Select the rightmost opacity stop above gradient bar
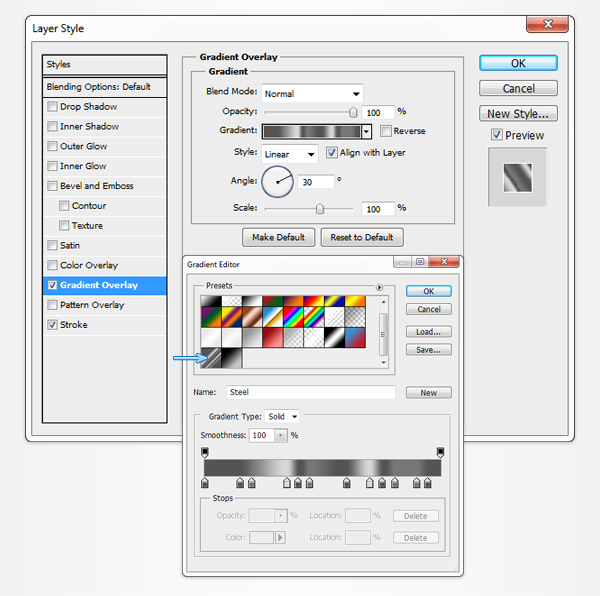 (440, 453)
